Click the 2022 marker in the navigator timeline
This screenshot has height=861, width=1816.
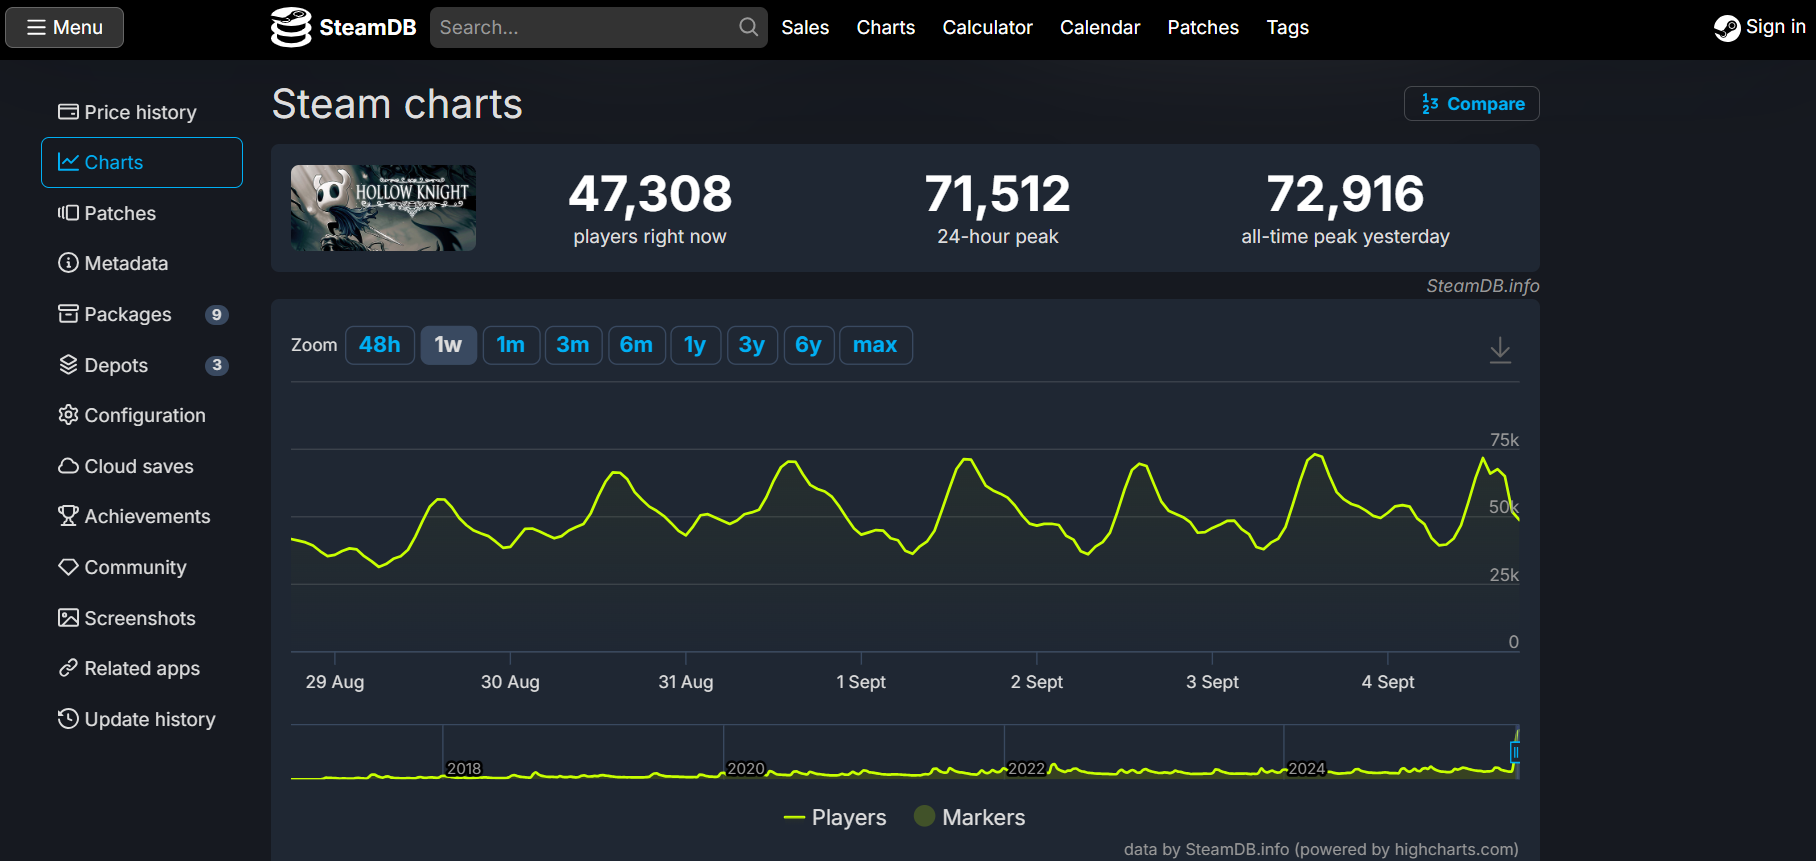pyautogui.click(x=1026, y=768)
